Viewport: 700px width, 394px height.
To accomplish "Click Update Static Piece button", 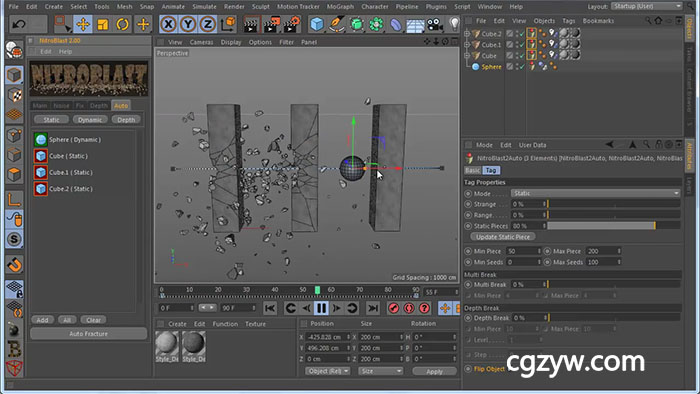I will click(503, 237).
